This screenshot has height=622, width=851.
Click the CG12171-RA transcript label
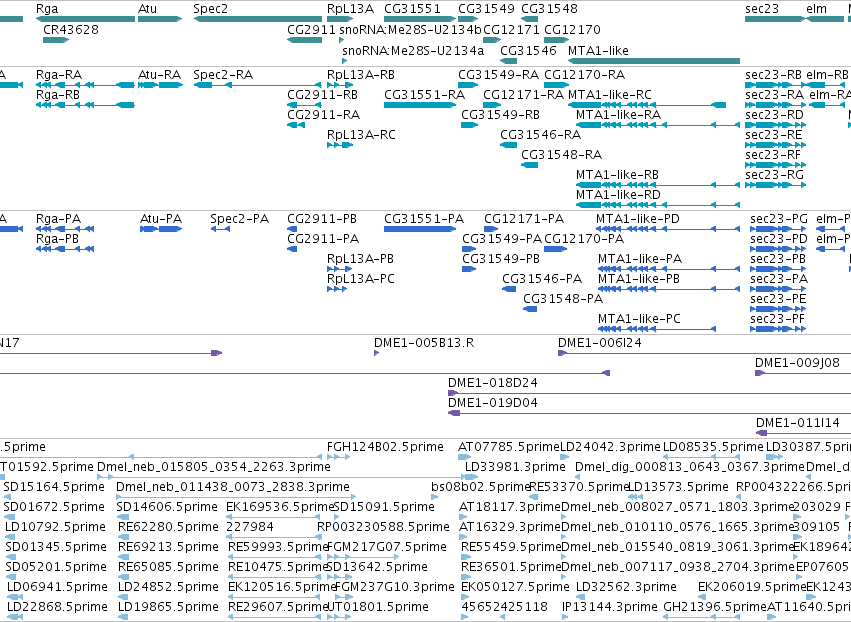coord(524,94)
